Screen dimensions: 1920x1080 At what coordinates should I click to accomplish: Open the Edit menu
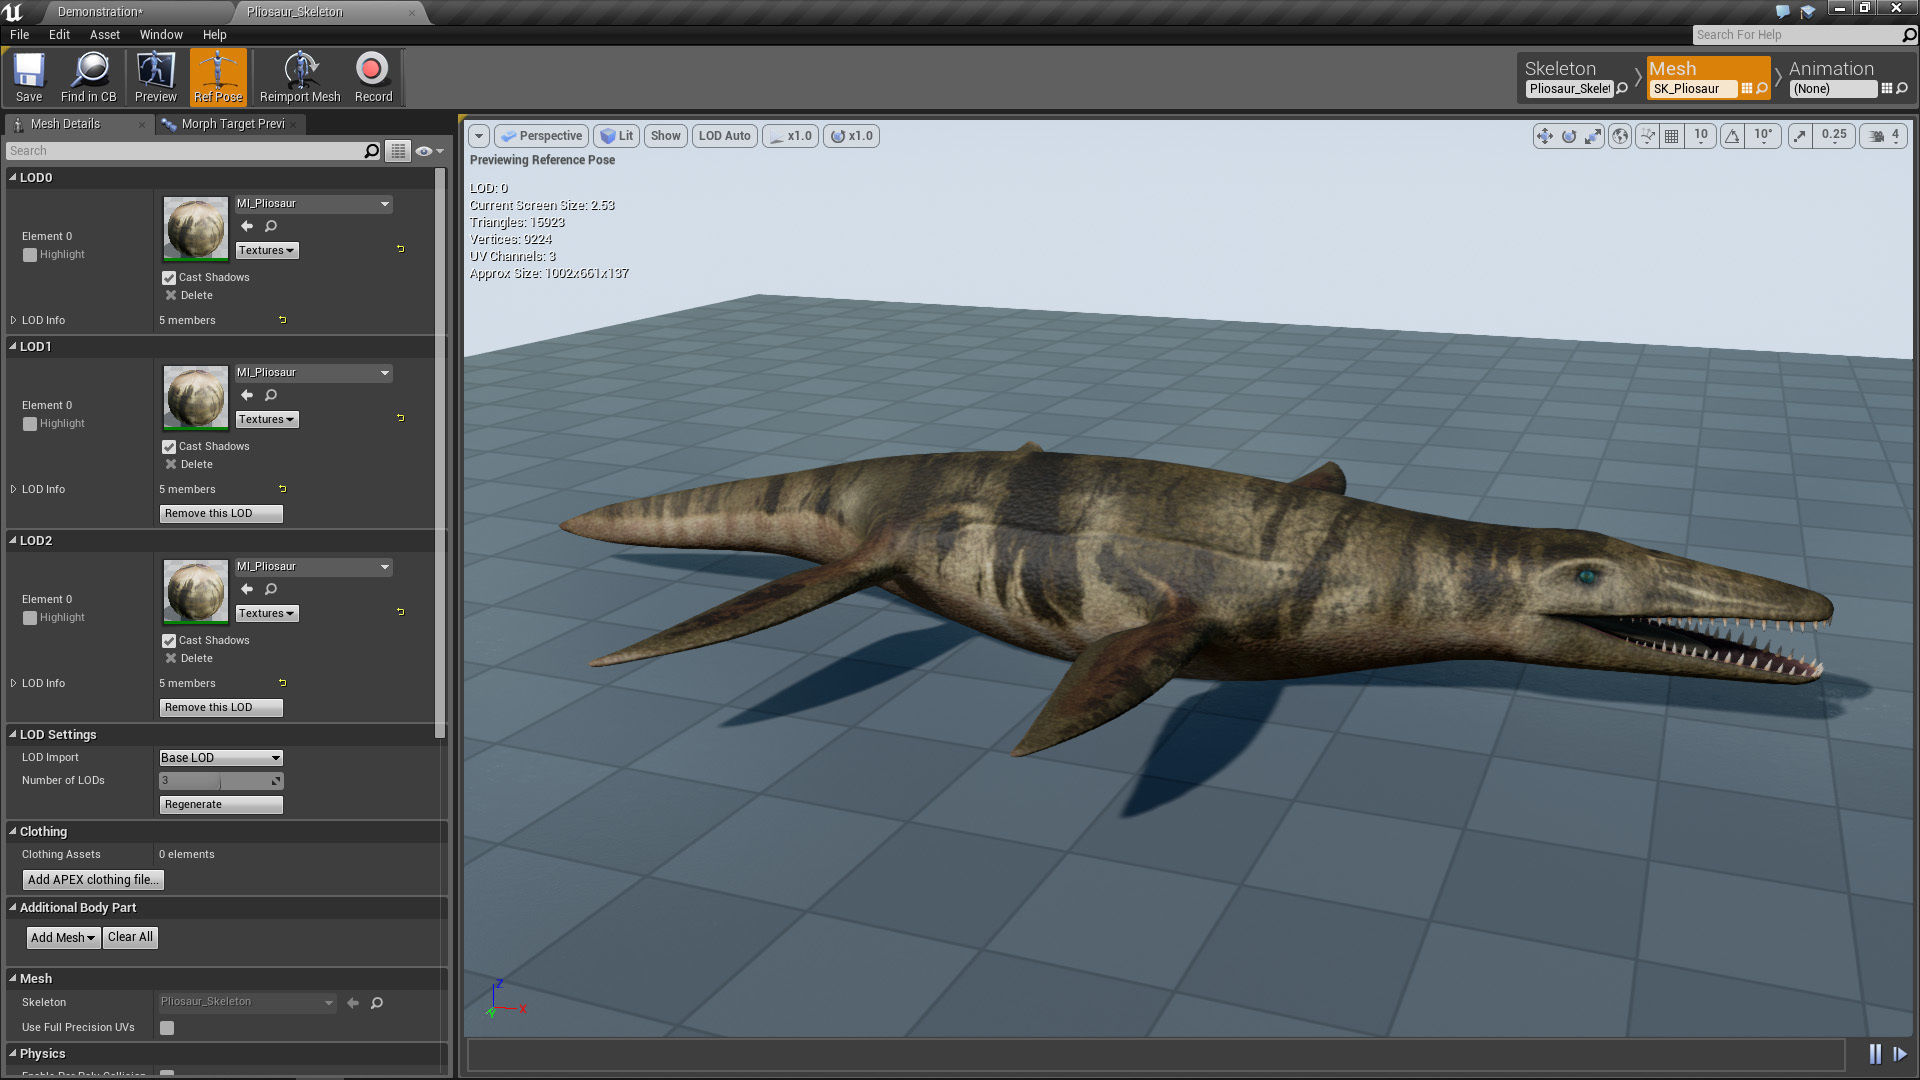pos(60,35)
